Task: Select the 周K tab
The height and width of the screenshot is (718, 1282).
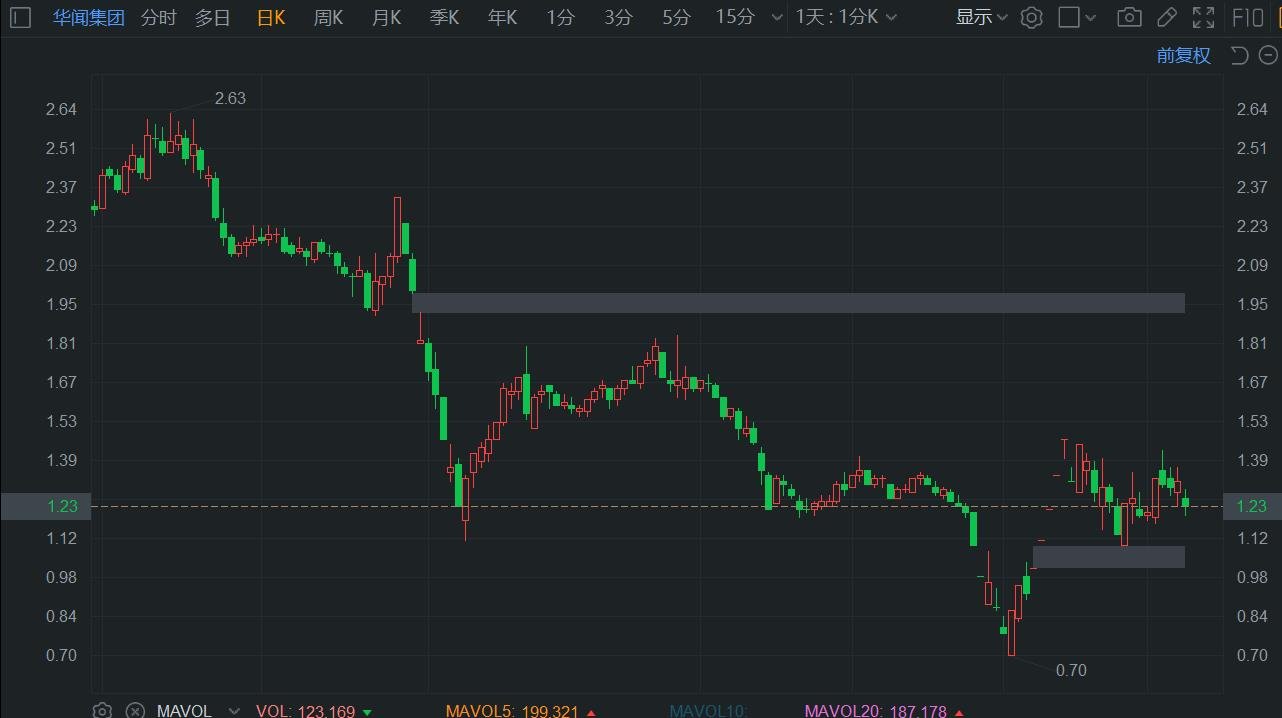Action: click(328, 17)
